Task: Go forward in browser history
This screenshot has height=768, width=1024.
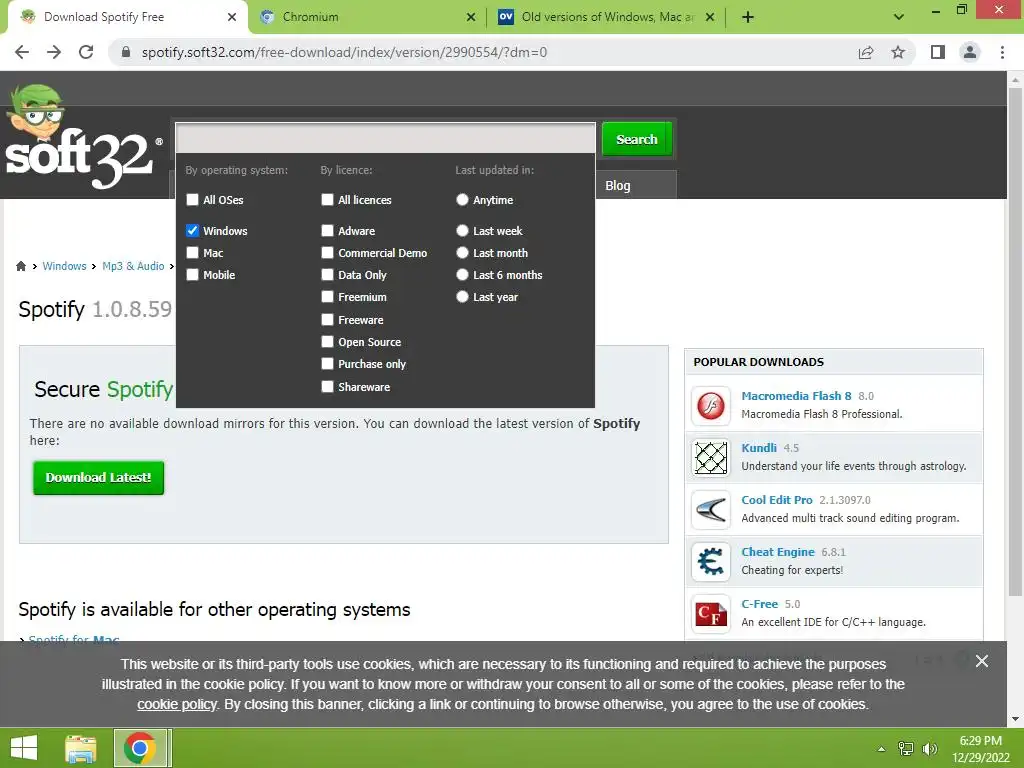Action: pos(54,52)
